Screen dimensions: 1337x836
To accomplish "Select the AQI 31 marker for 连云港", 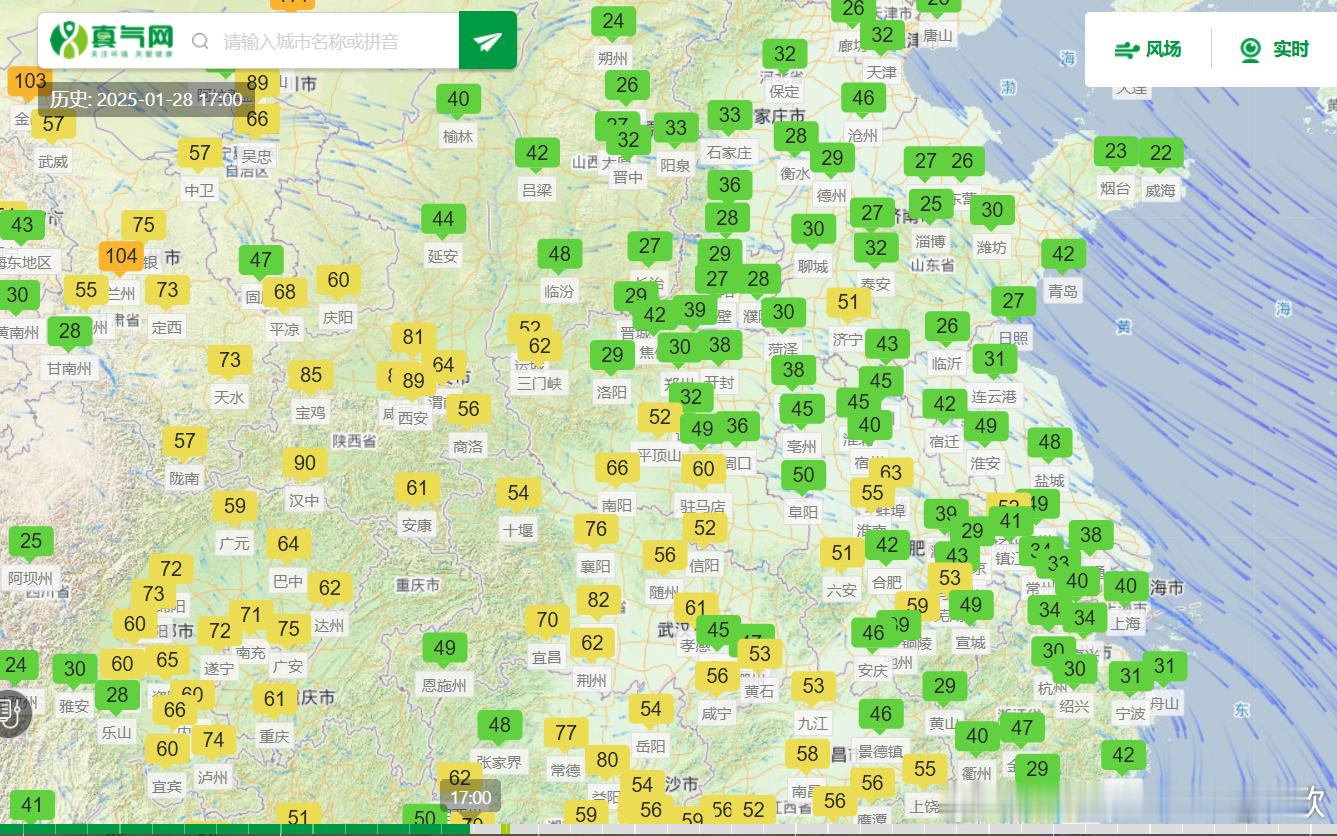I will tap(994, 359).
